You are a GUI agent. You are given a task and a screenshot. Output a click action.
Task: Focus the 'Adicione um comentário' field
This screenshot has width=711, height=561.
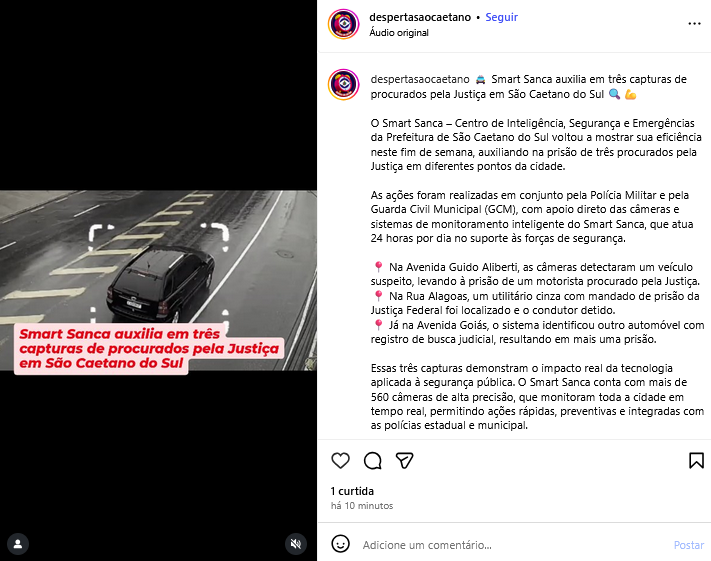(512, 545)
